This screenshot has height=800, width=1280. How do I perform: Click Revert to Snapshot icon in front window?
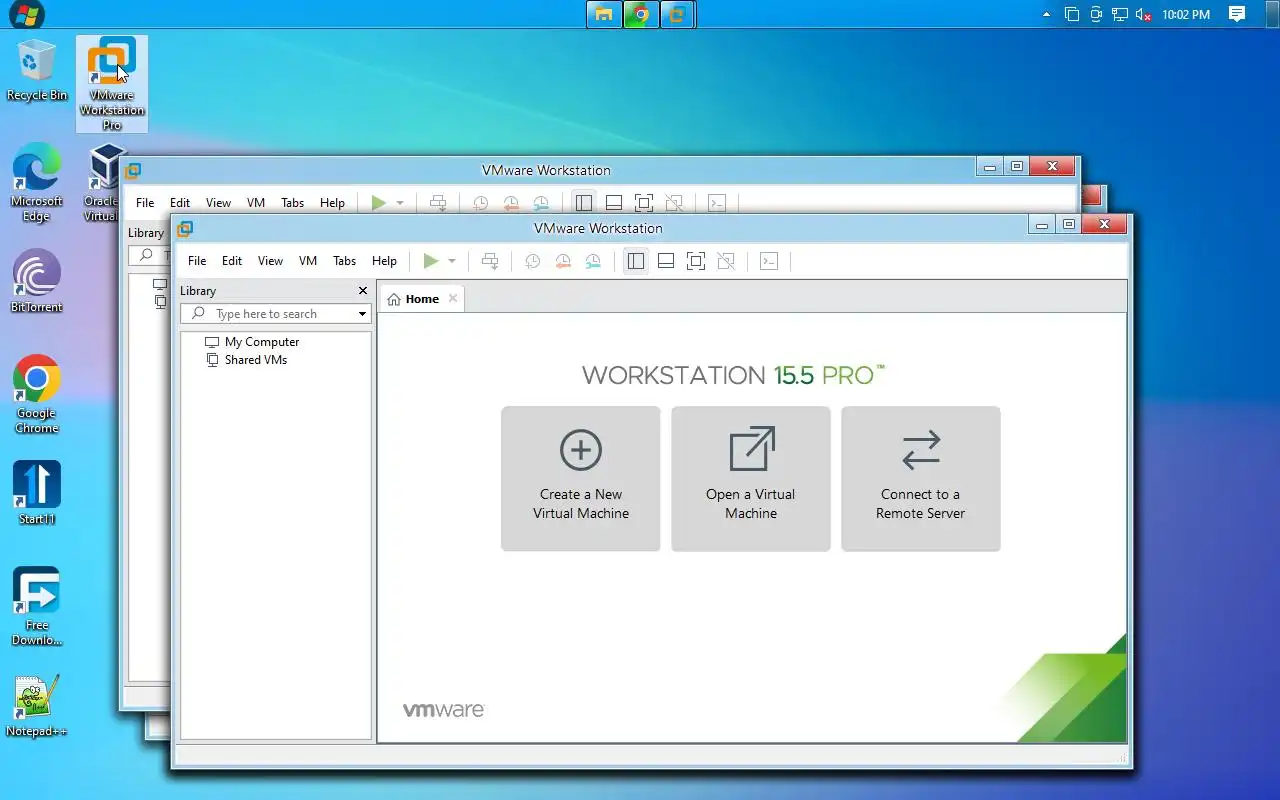(563, 261)
